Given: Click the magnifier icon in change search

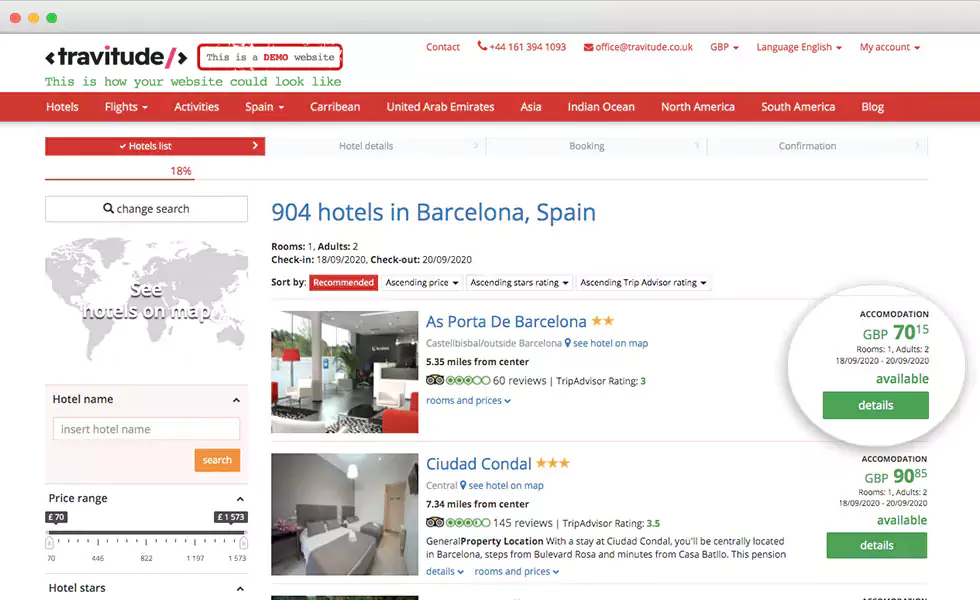Looking at the screenshot, I should [108, 209].
